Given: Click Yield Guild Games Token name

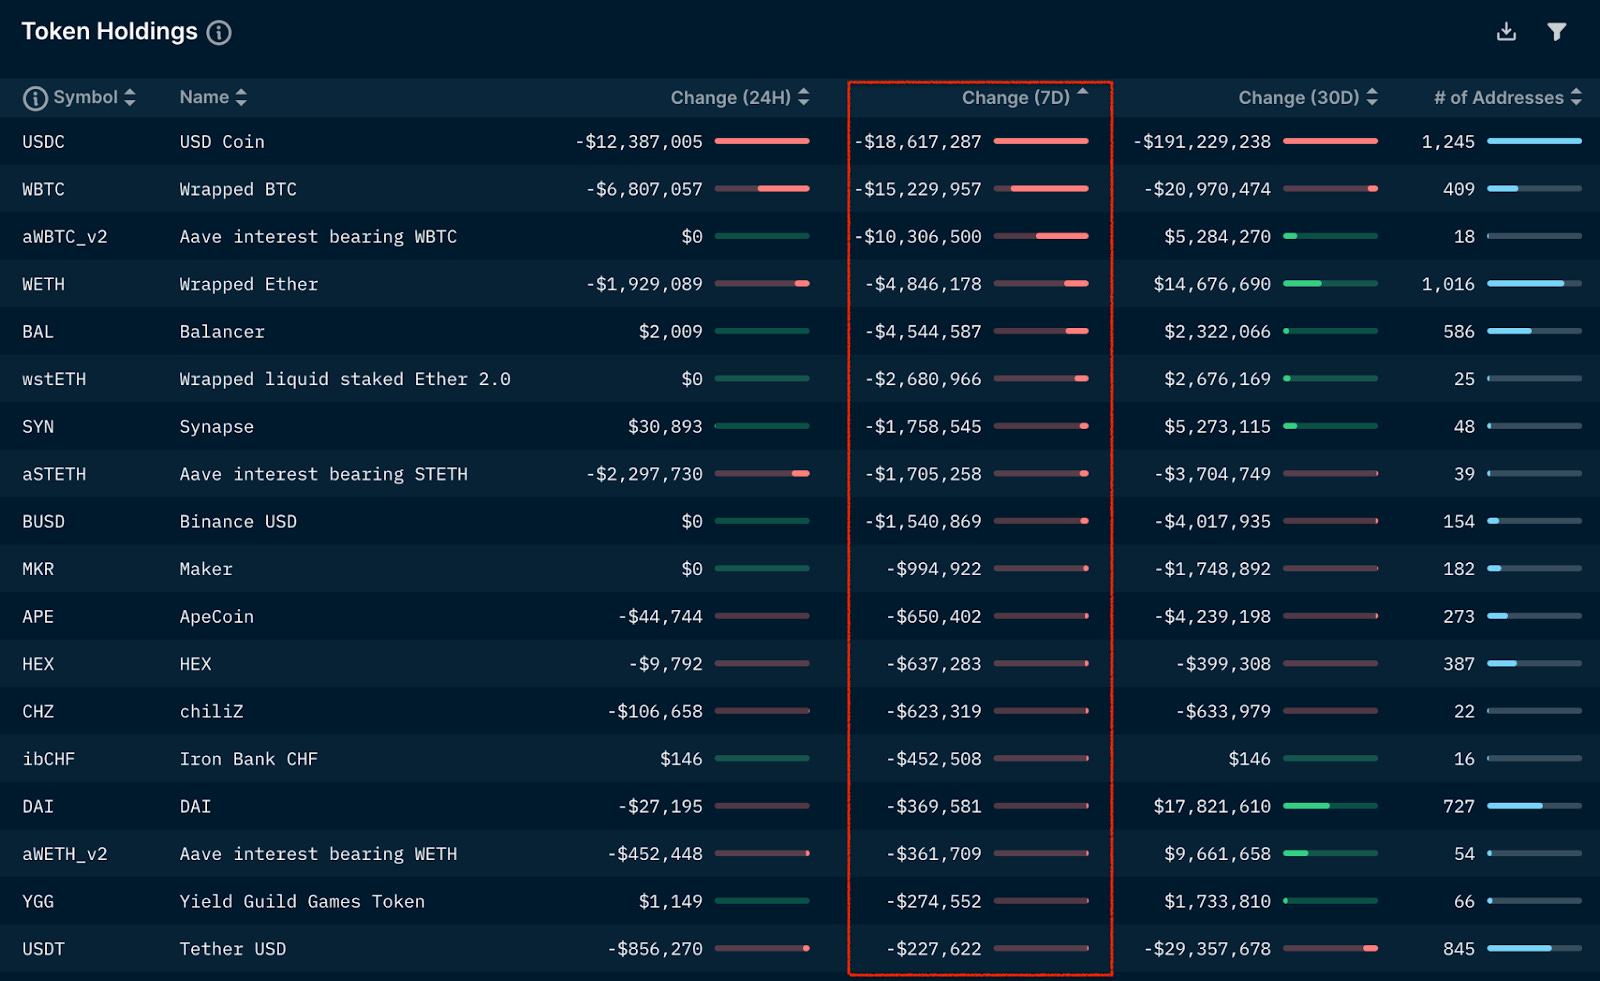Looking at the screenshot, I should pos(302,902).
